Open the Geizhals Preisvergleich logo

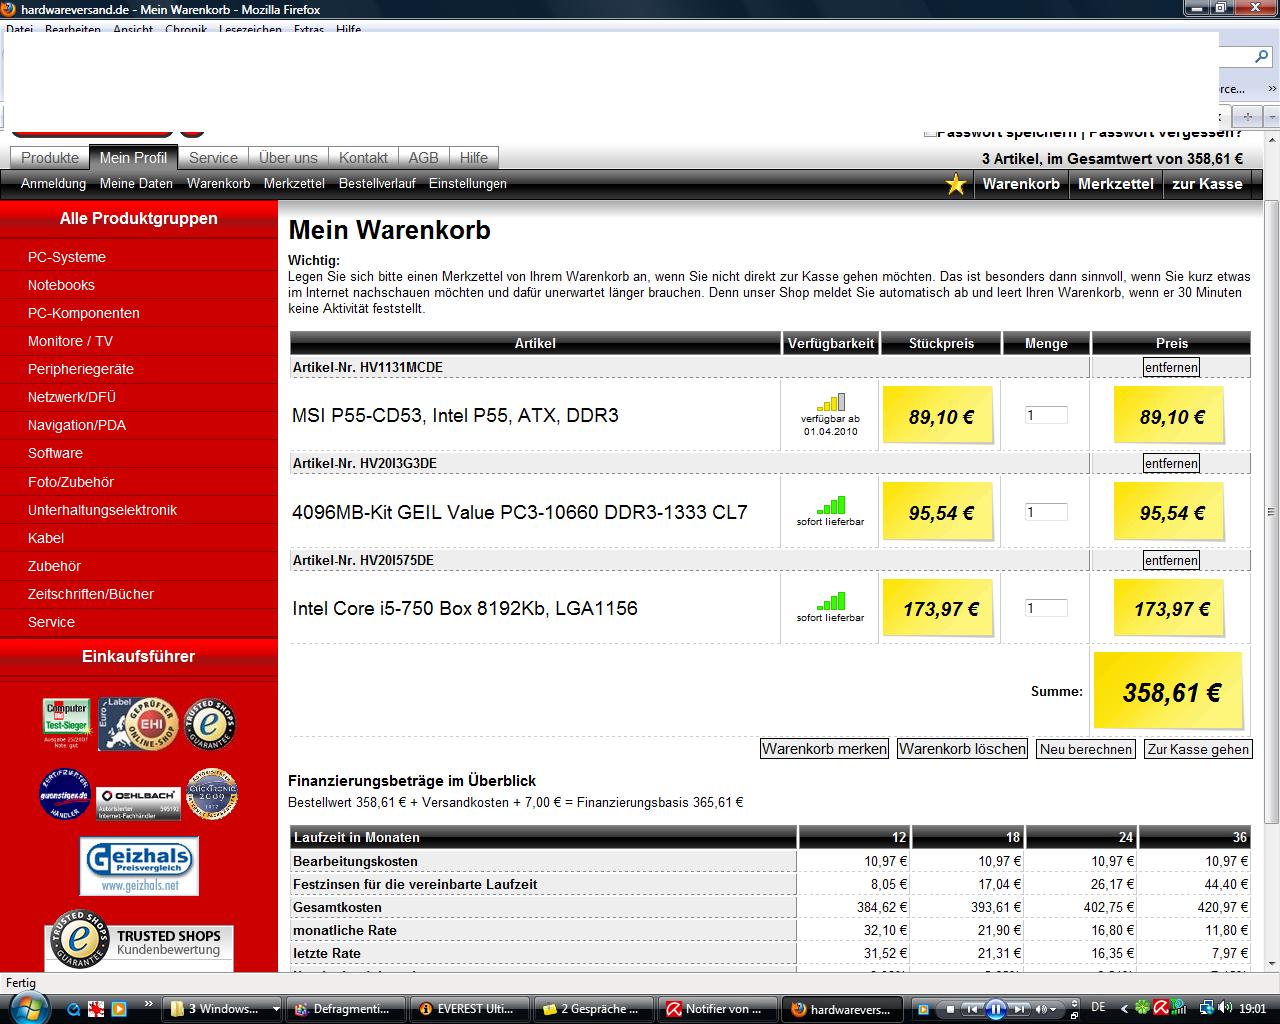coord(139,866)
